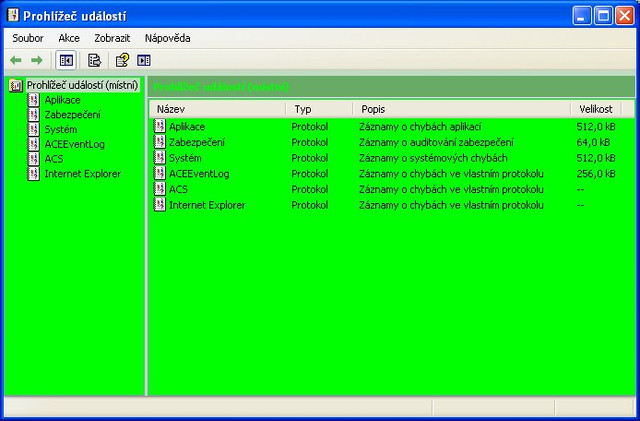
Task: Click the root Prohlížeč událostí tree icon
Action: pyautogui.click(x=16, y=85)
